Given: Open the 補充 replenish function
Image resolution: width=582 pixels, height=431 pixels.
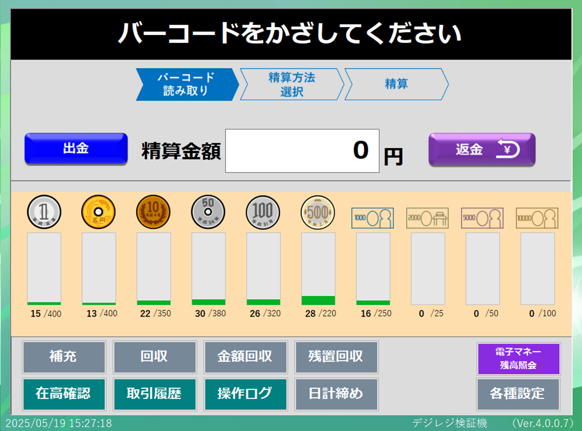Looking at the screenshot, I should point(64,357).
